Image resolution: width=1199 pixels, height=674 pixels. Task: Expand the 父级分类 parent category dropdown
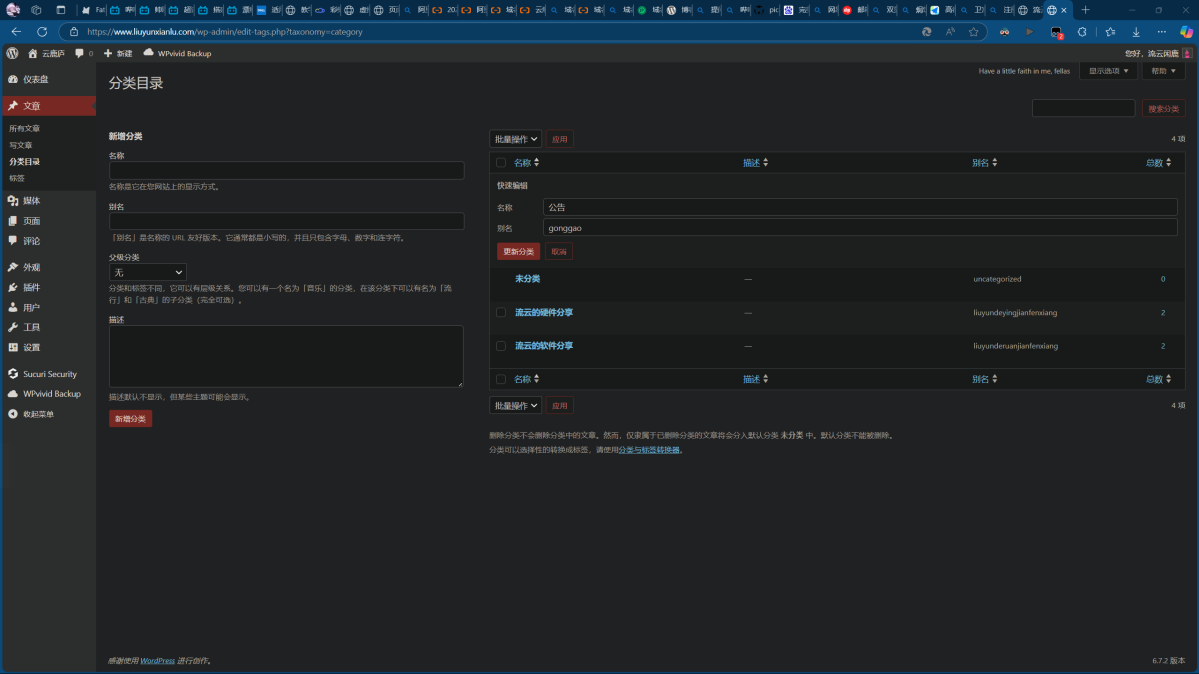coord(148,272)
